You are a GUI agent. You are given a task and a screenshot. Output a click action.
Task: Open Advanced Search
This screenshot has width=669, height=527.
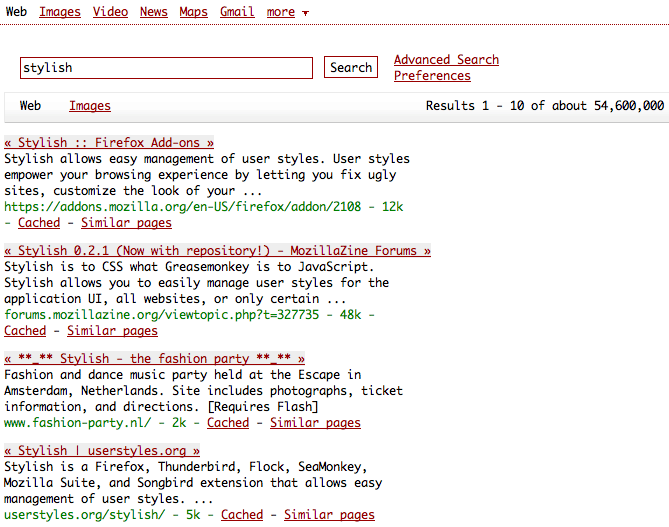[446, 60]
